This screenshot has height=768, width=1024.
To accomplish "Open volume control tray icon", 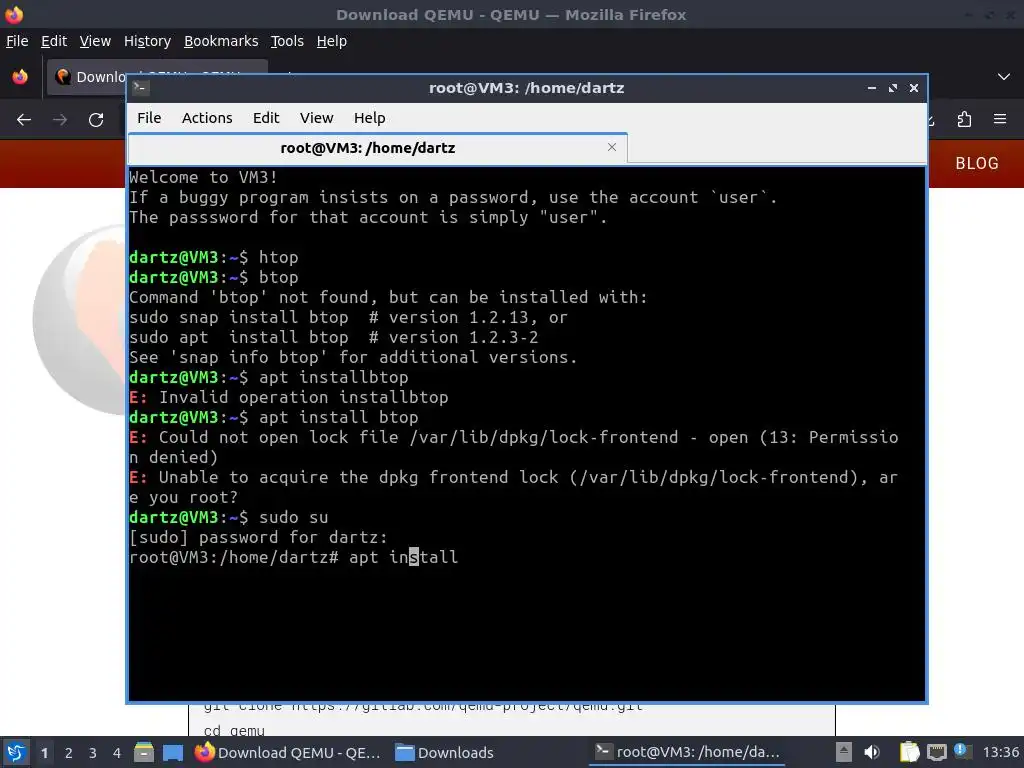I will 872,752.
